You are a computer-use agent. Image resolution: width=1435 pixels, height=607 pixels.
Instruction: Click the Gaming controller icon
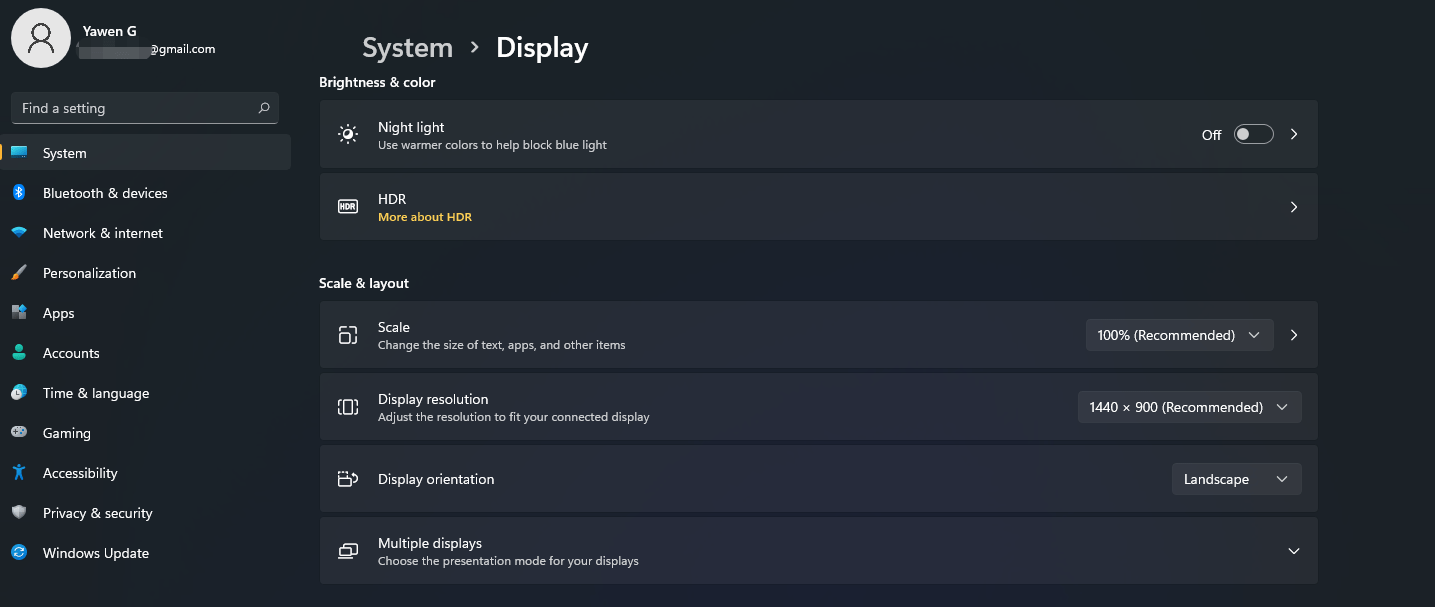19,433
